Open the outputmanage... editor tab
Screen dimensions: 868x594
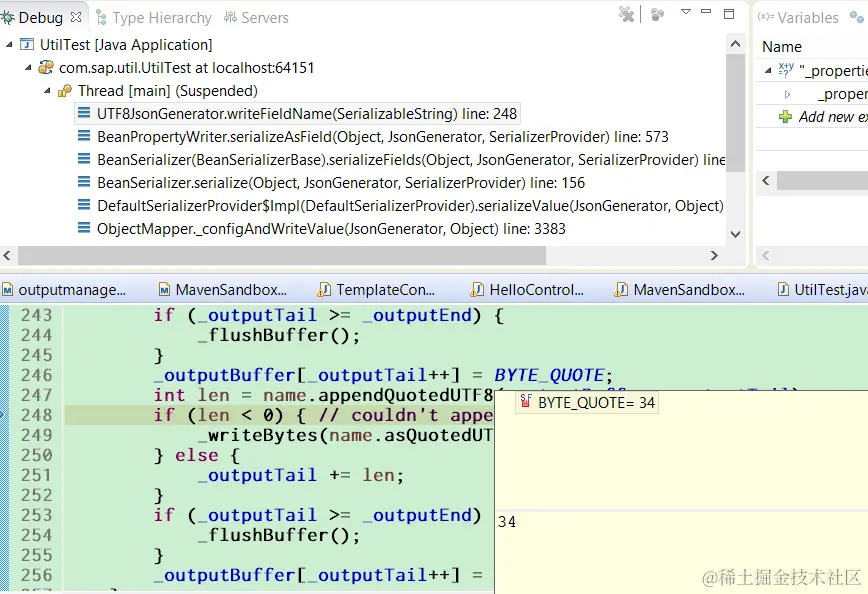click(64, 290)
